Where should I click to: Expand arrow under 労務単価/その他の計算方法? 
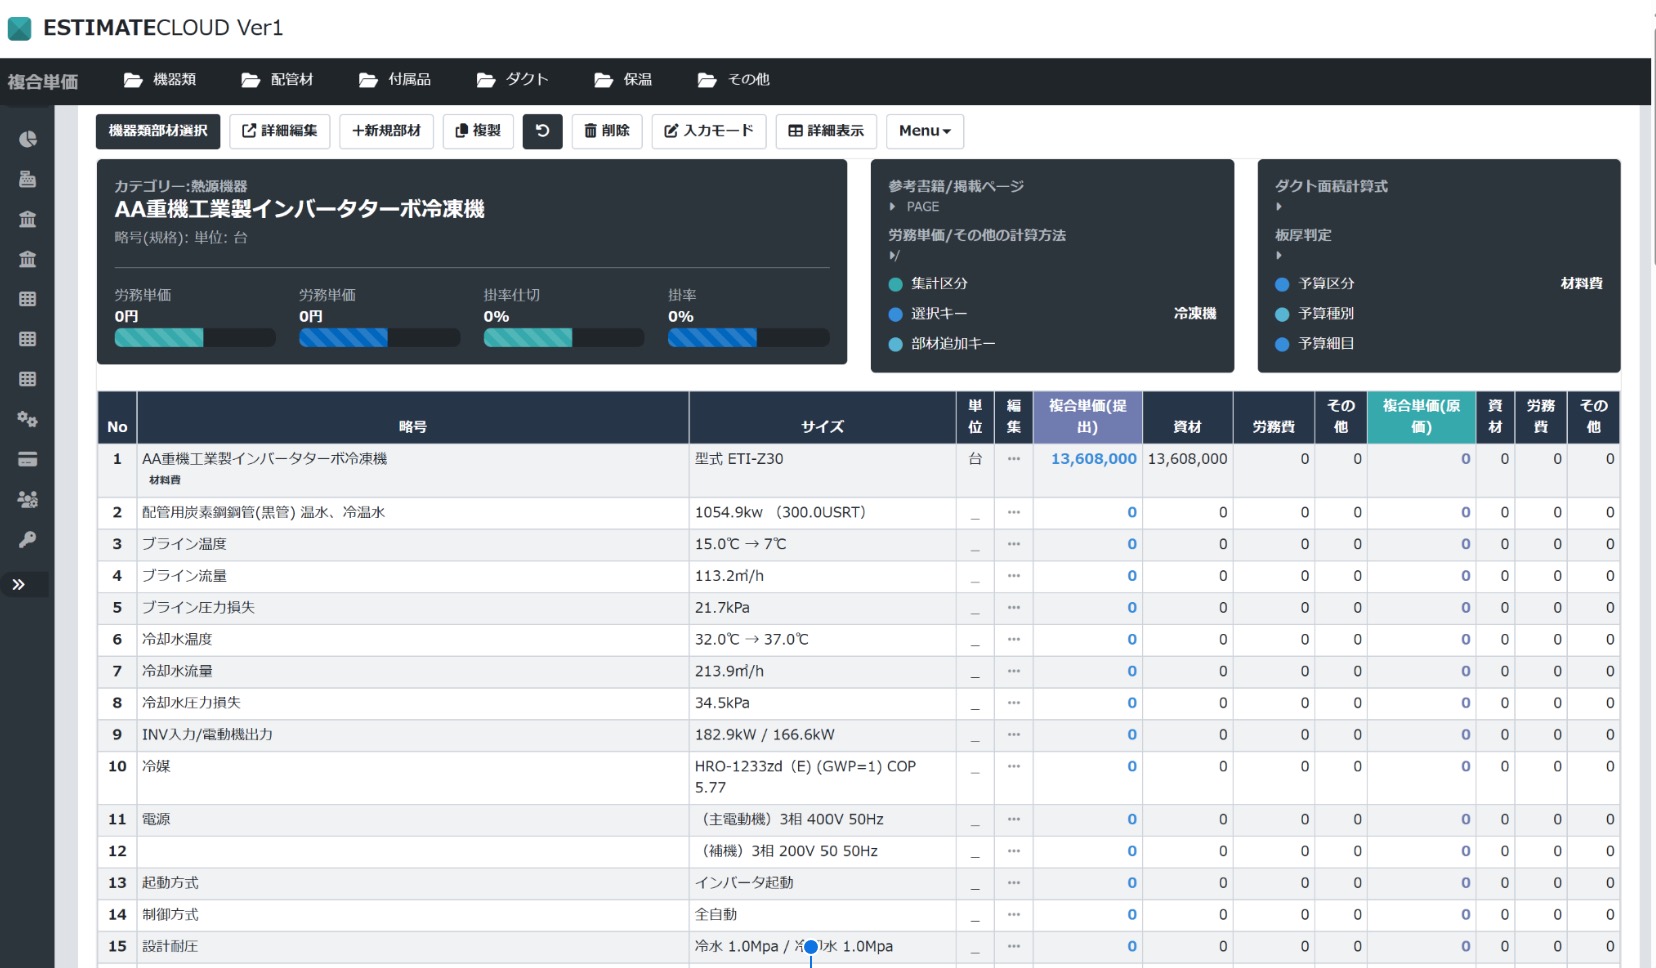(894, 256)
